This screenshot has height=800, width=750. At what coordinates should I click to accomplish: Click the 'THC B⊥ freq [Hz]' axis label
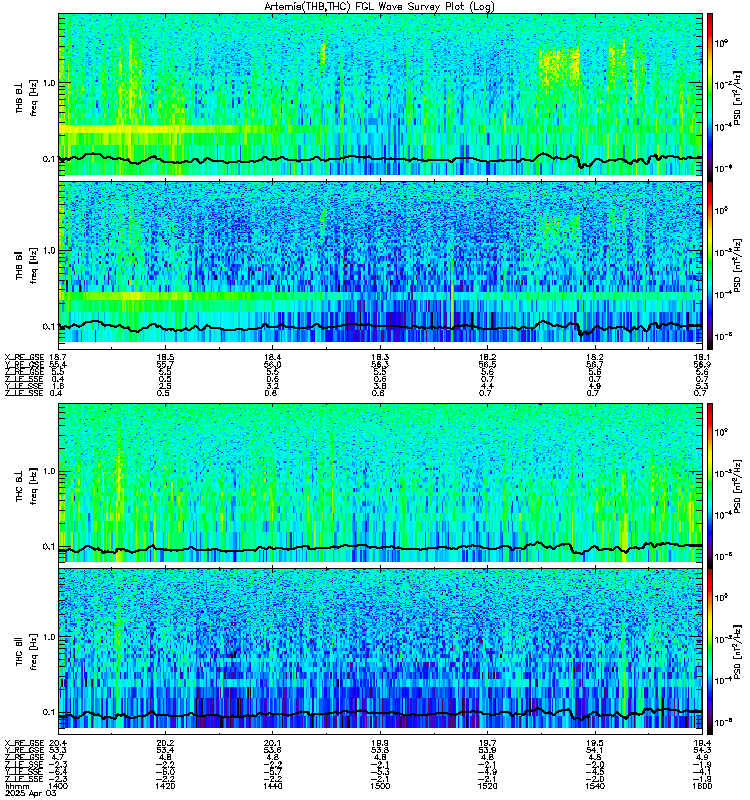pos(26,486)
